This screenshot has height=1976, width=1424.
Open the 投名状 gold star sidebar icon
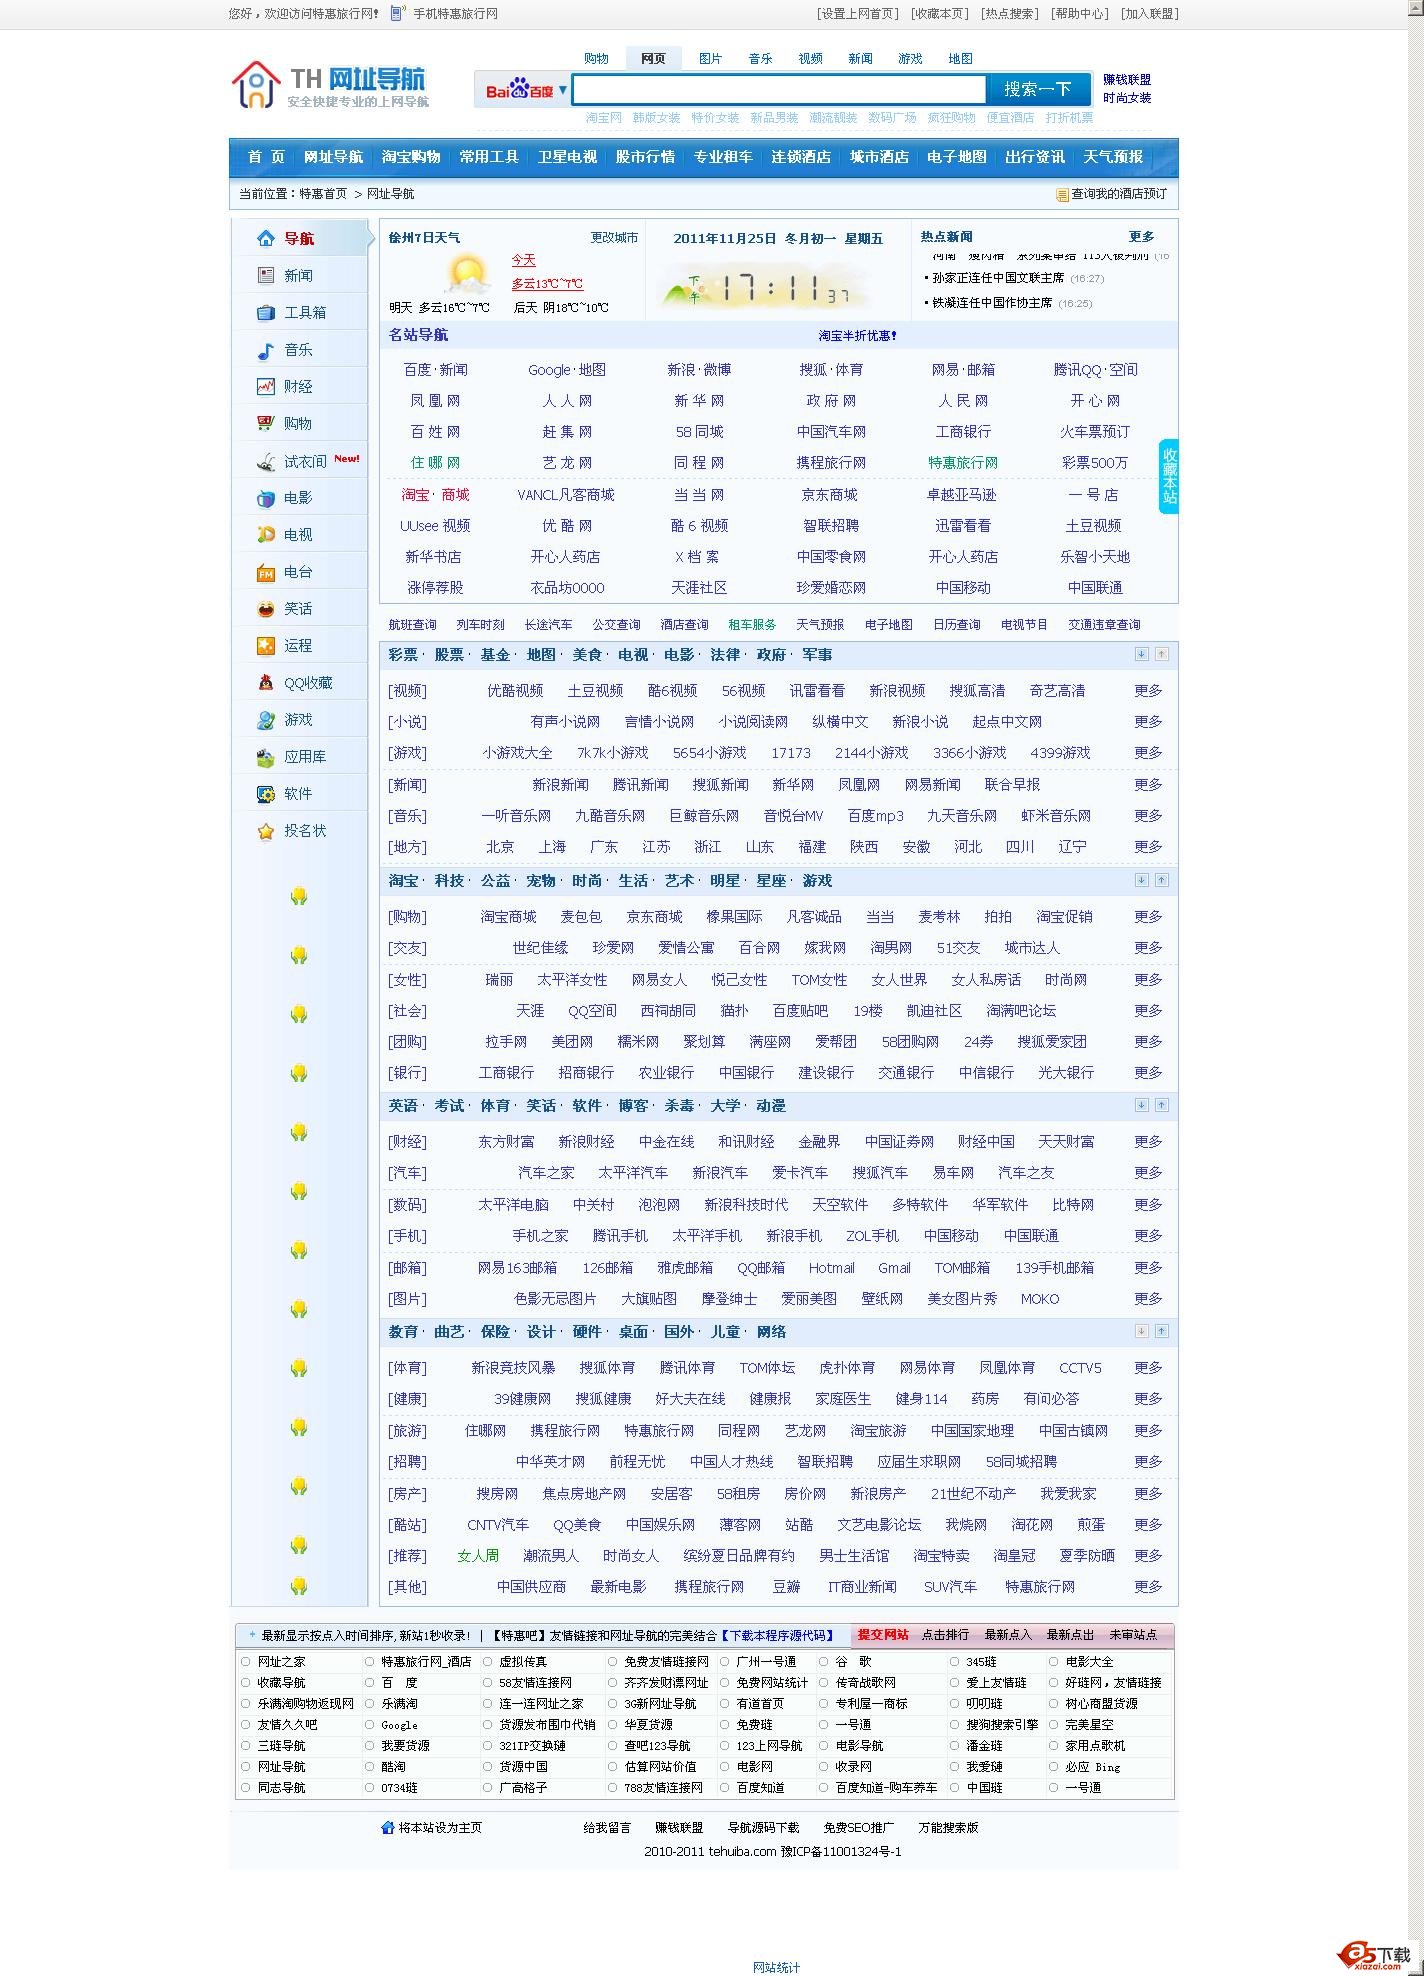tap(265, 831)
